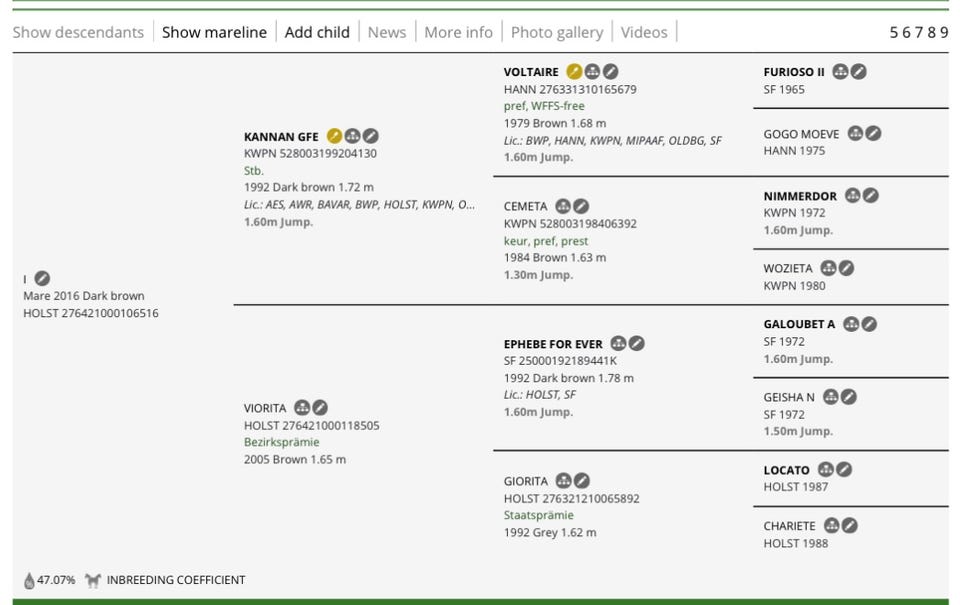960x605 pixels.
Task: Select the Add child menu item
Action: coord(317,32)
